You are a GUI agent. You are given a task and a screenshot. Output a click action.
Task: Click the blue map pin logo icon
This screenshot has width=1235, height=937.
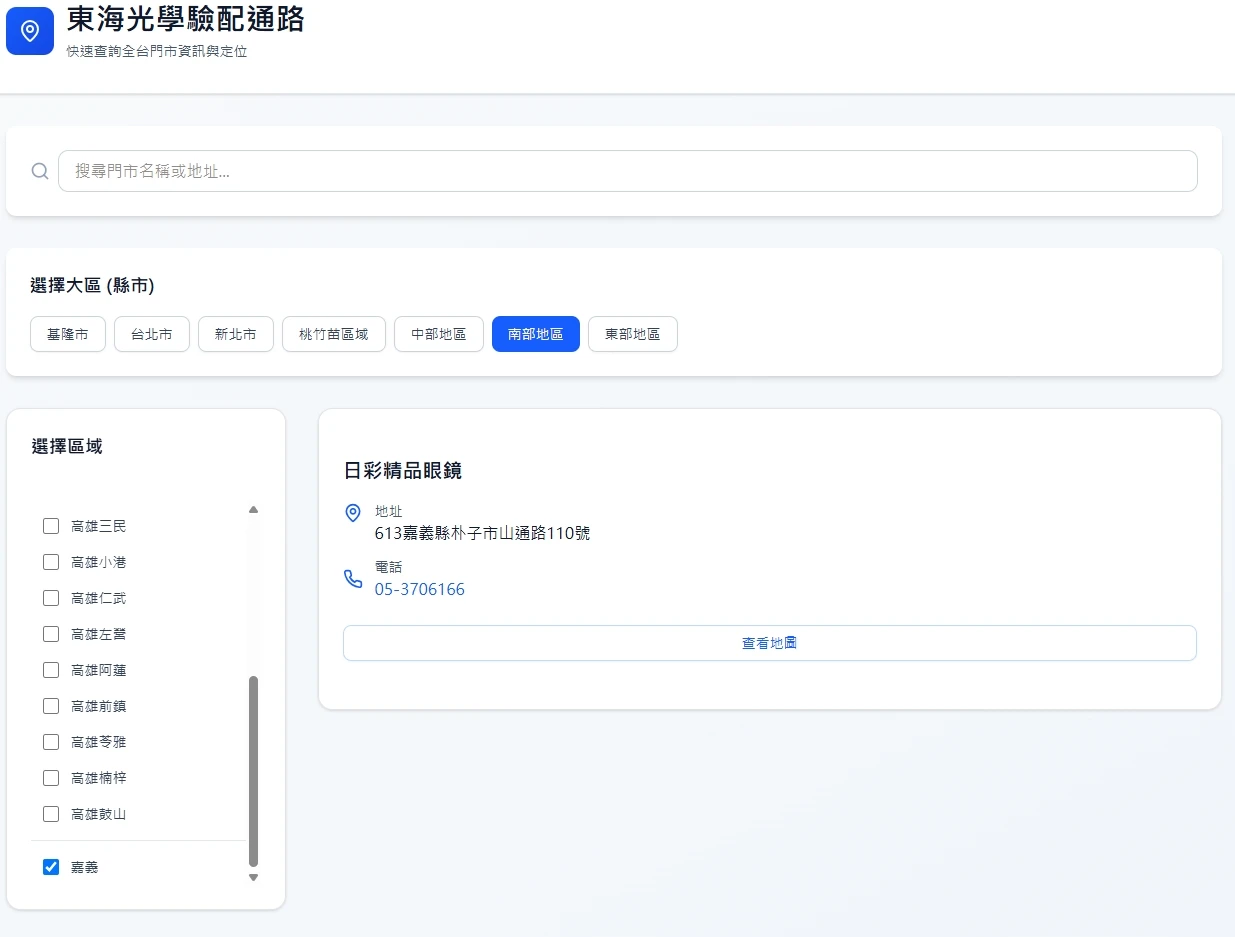pyautogui.click(x=30, y=31)
